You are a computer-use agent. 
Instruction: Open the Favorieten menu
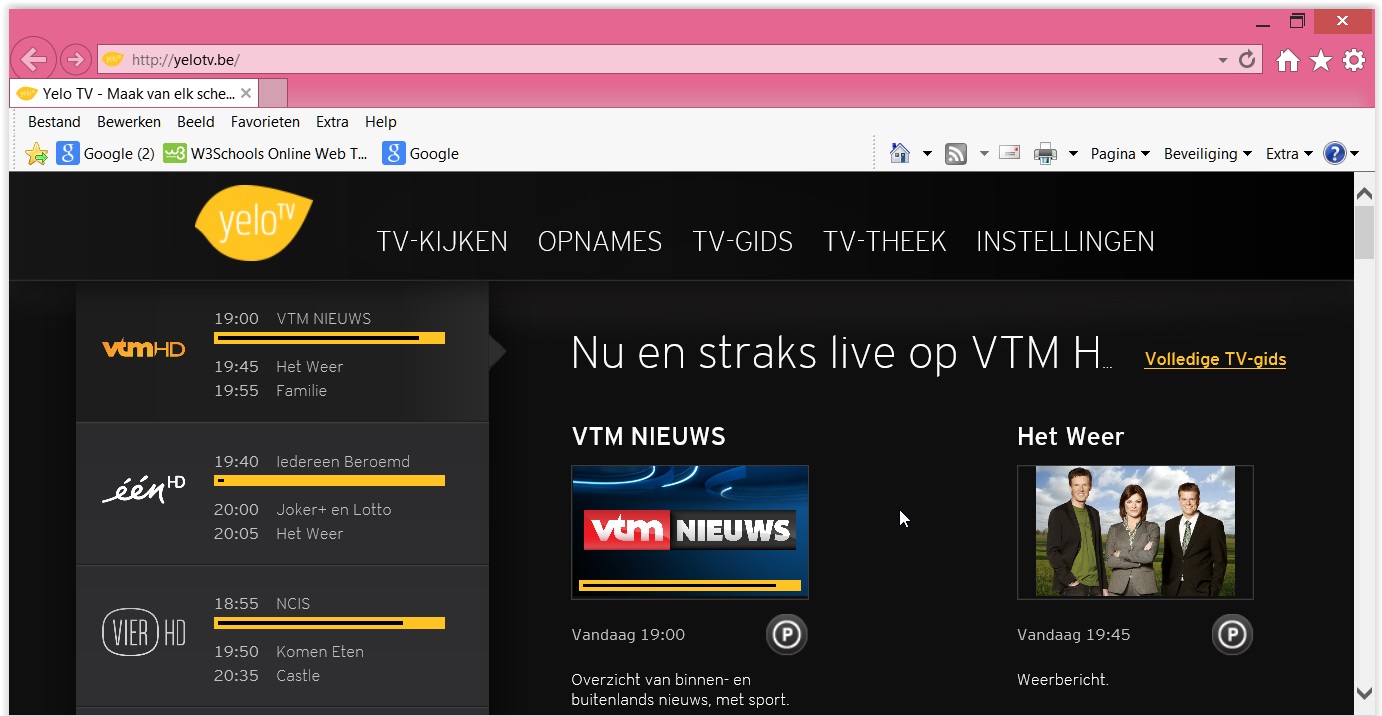(265, 122)
